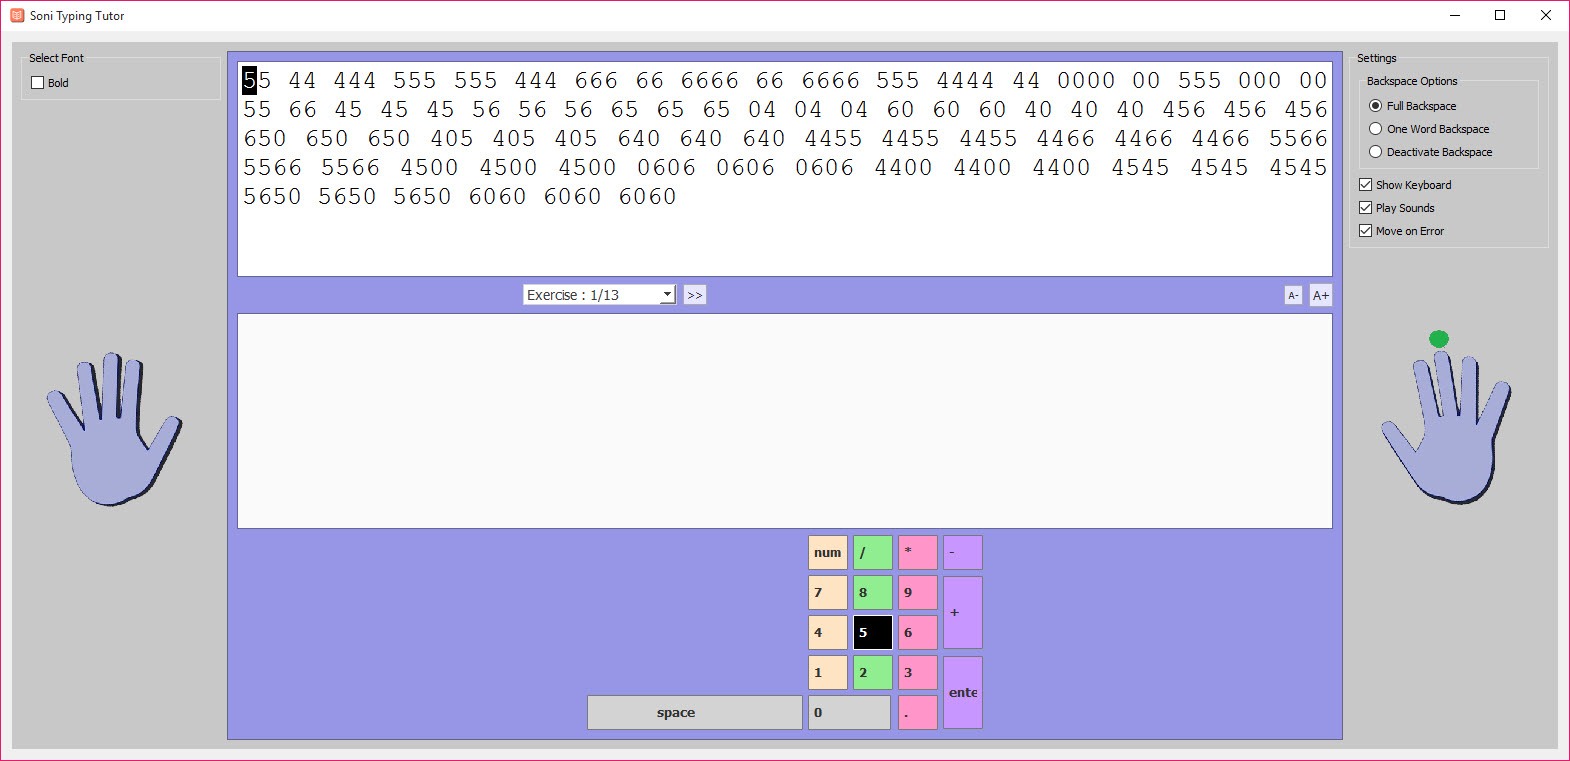Screen dimensions: 1570x761
Task: Increase font size with A+ button
Action: pyautogui.click(x=1321, y=295)
